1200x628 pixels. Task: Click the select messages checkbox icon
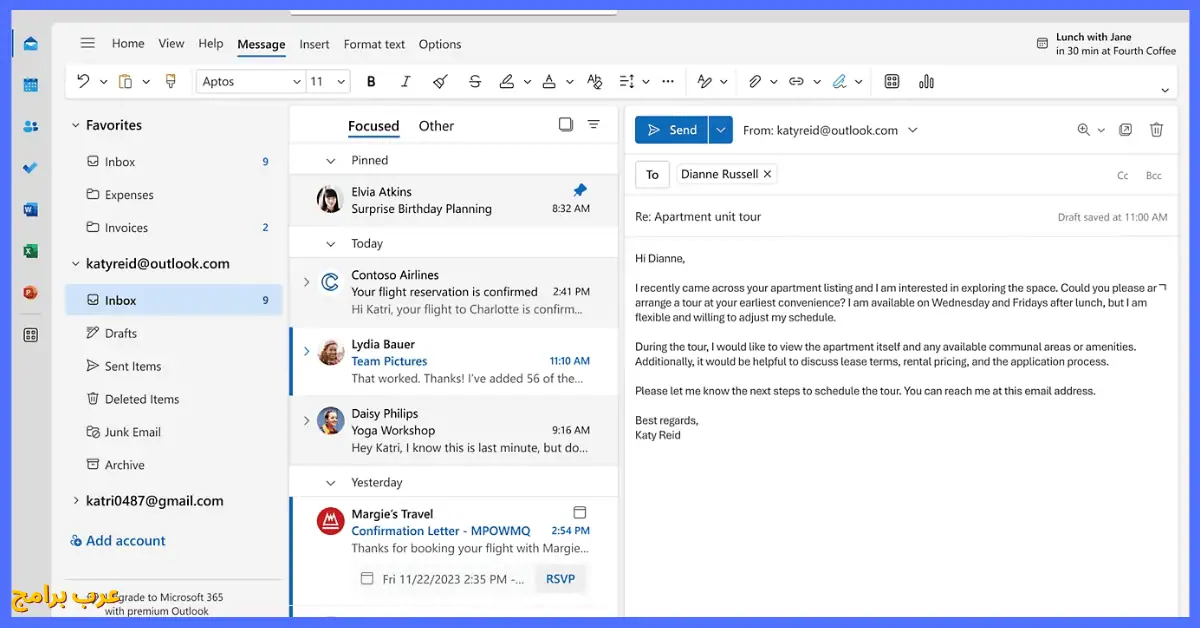click(x=566, y=125)
